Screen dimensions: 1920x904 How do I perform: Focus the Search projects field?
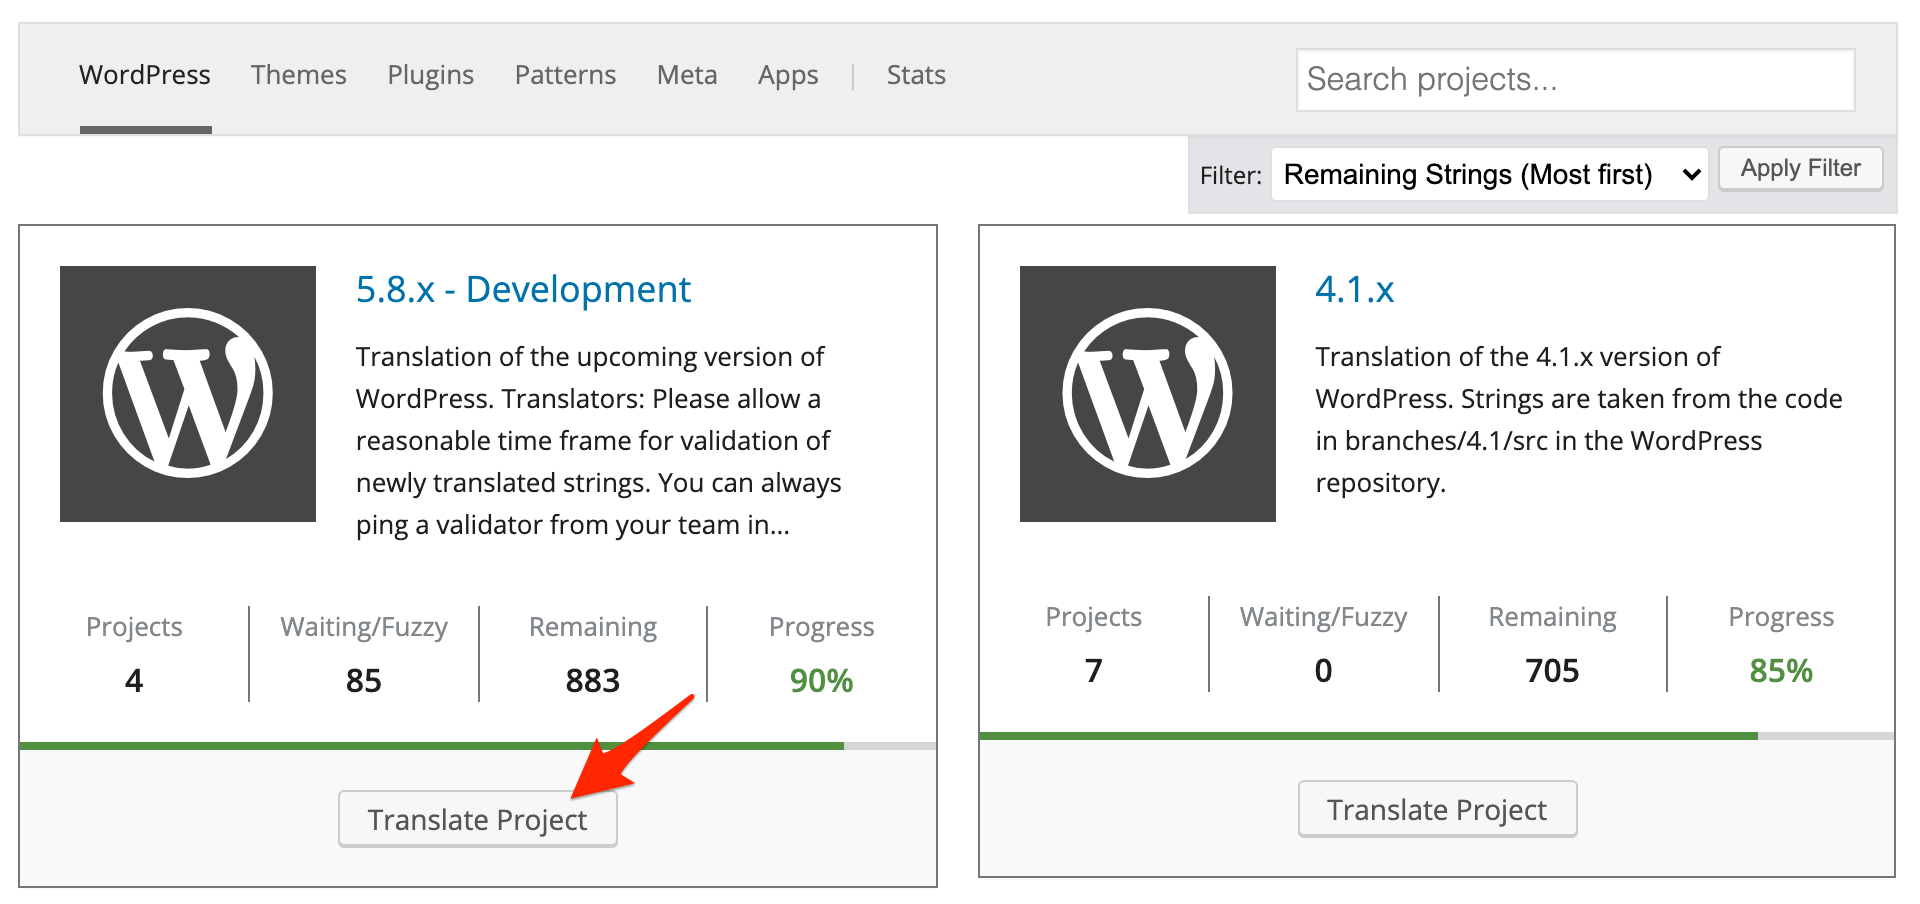point(1575,80)
